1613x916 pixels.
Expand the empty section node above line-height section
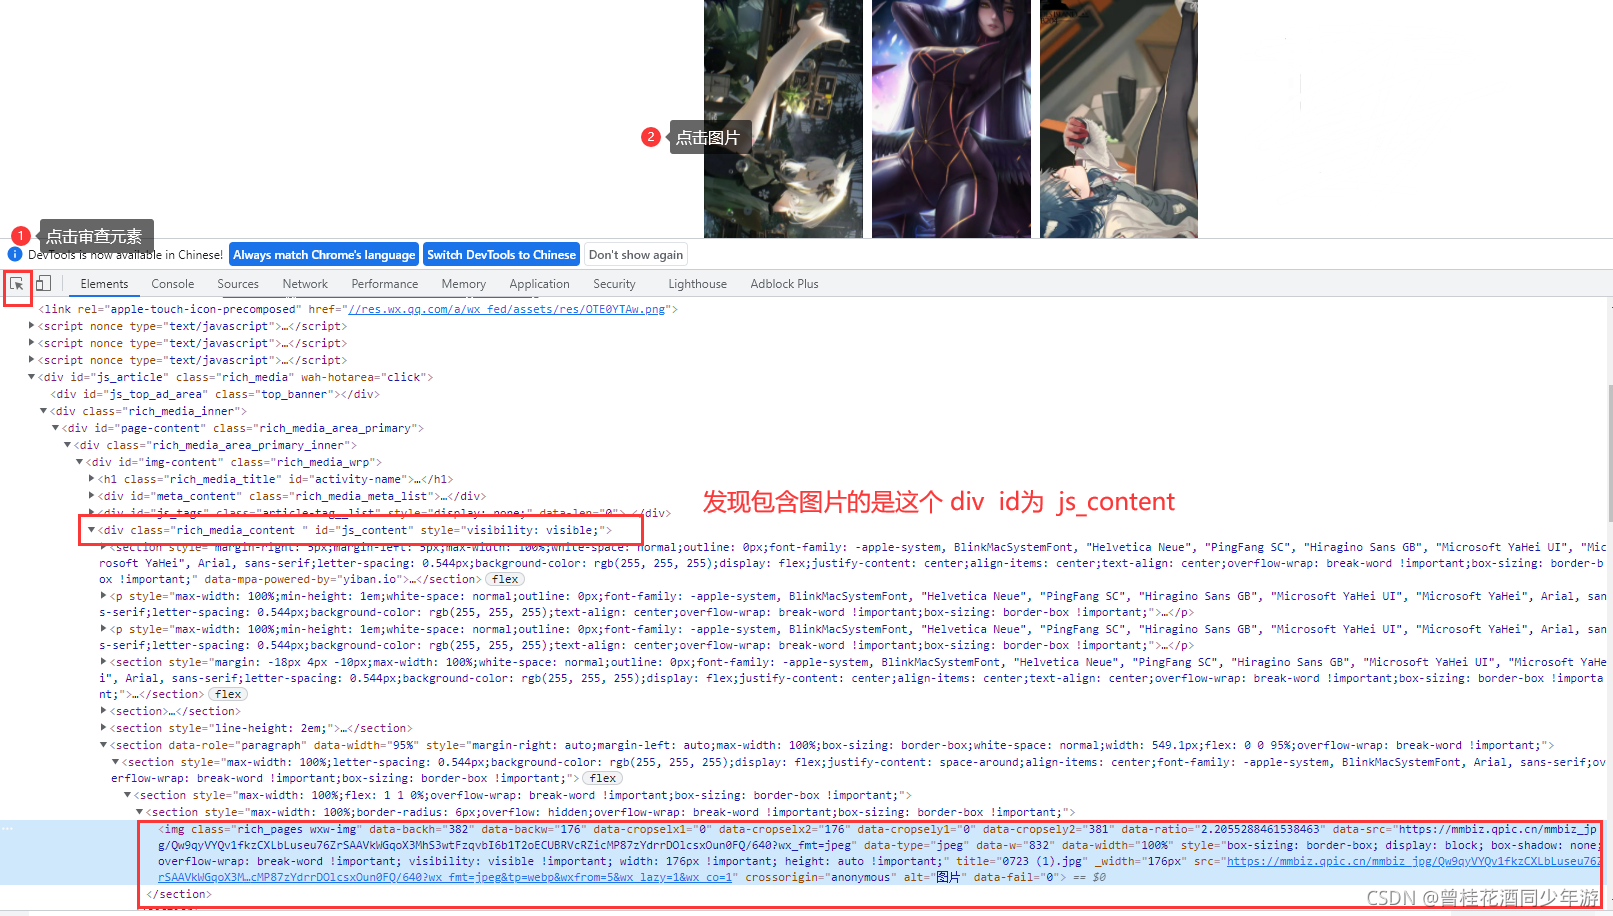point(104,711)
